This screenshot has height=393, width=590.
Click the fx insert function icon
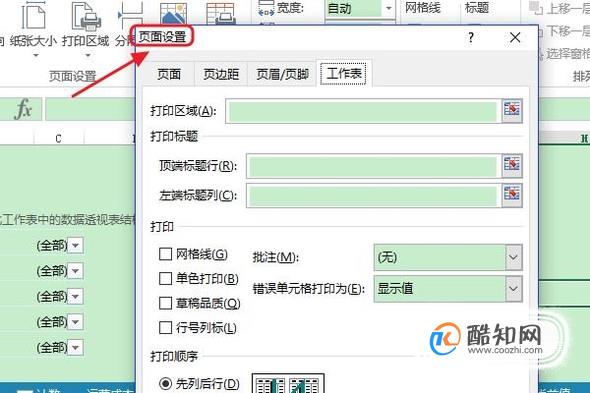click(x=23, y=109)
